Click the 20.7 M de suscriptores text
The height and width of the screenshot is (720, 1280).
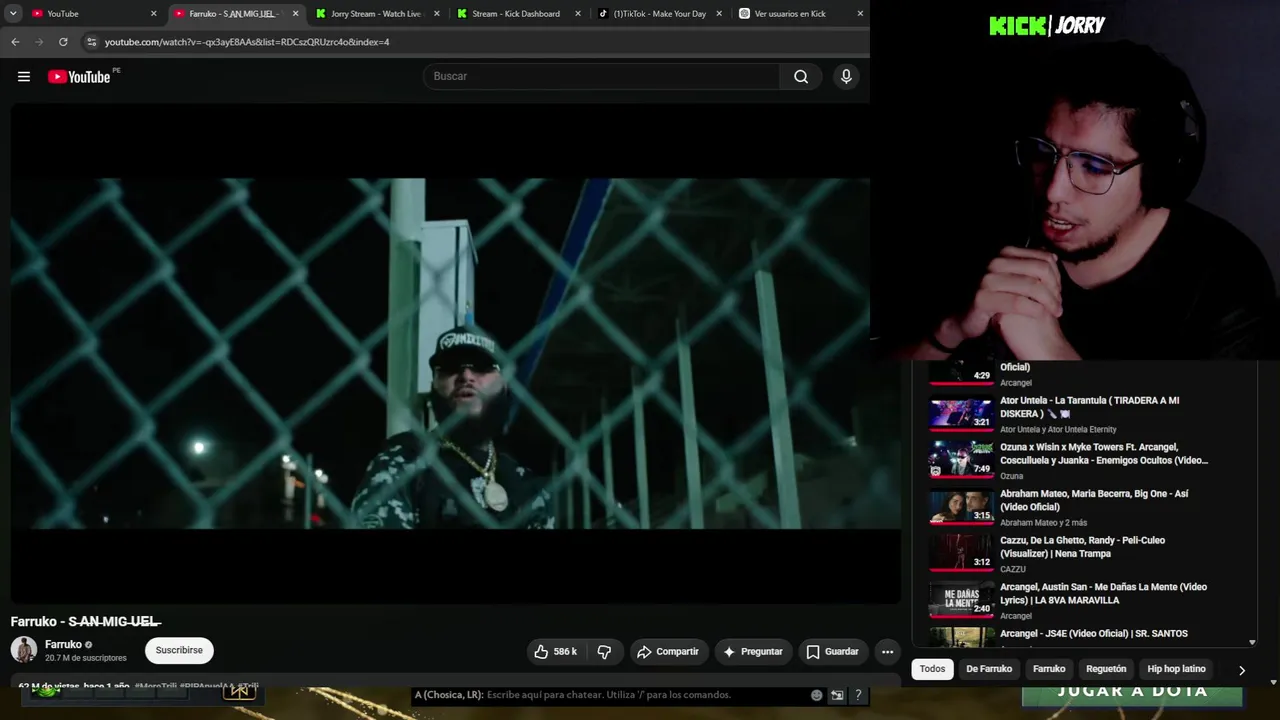86,658
